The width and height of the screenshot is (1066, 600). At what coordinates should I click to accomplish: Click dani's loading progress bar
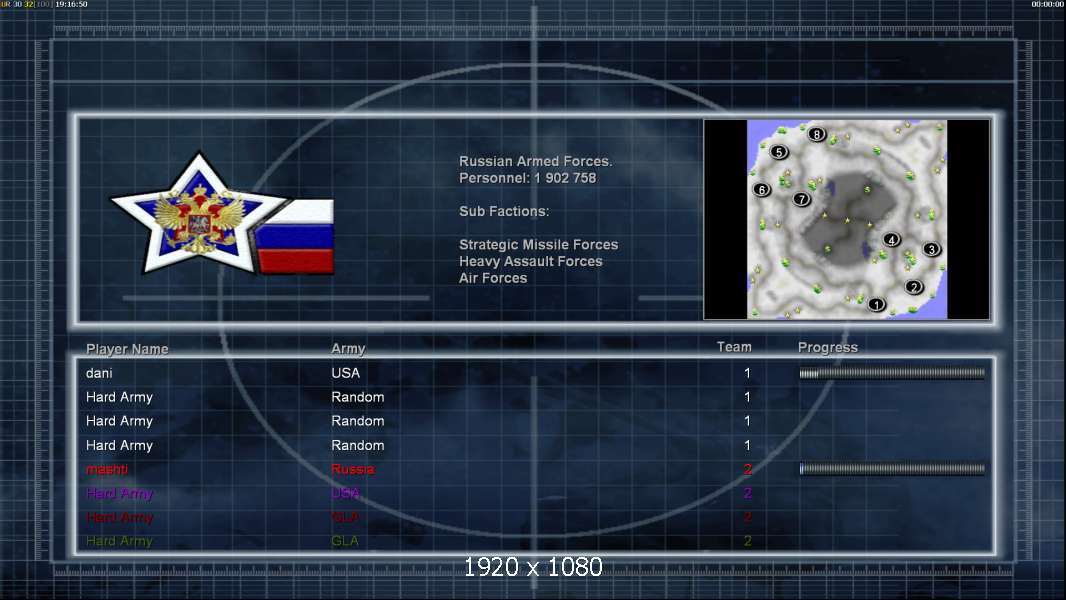pos(892,373)
